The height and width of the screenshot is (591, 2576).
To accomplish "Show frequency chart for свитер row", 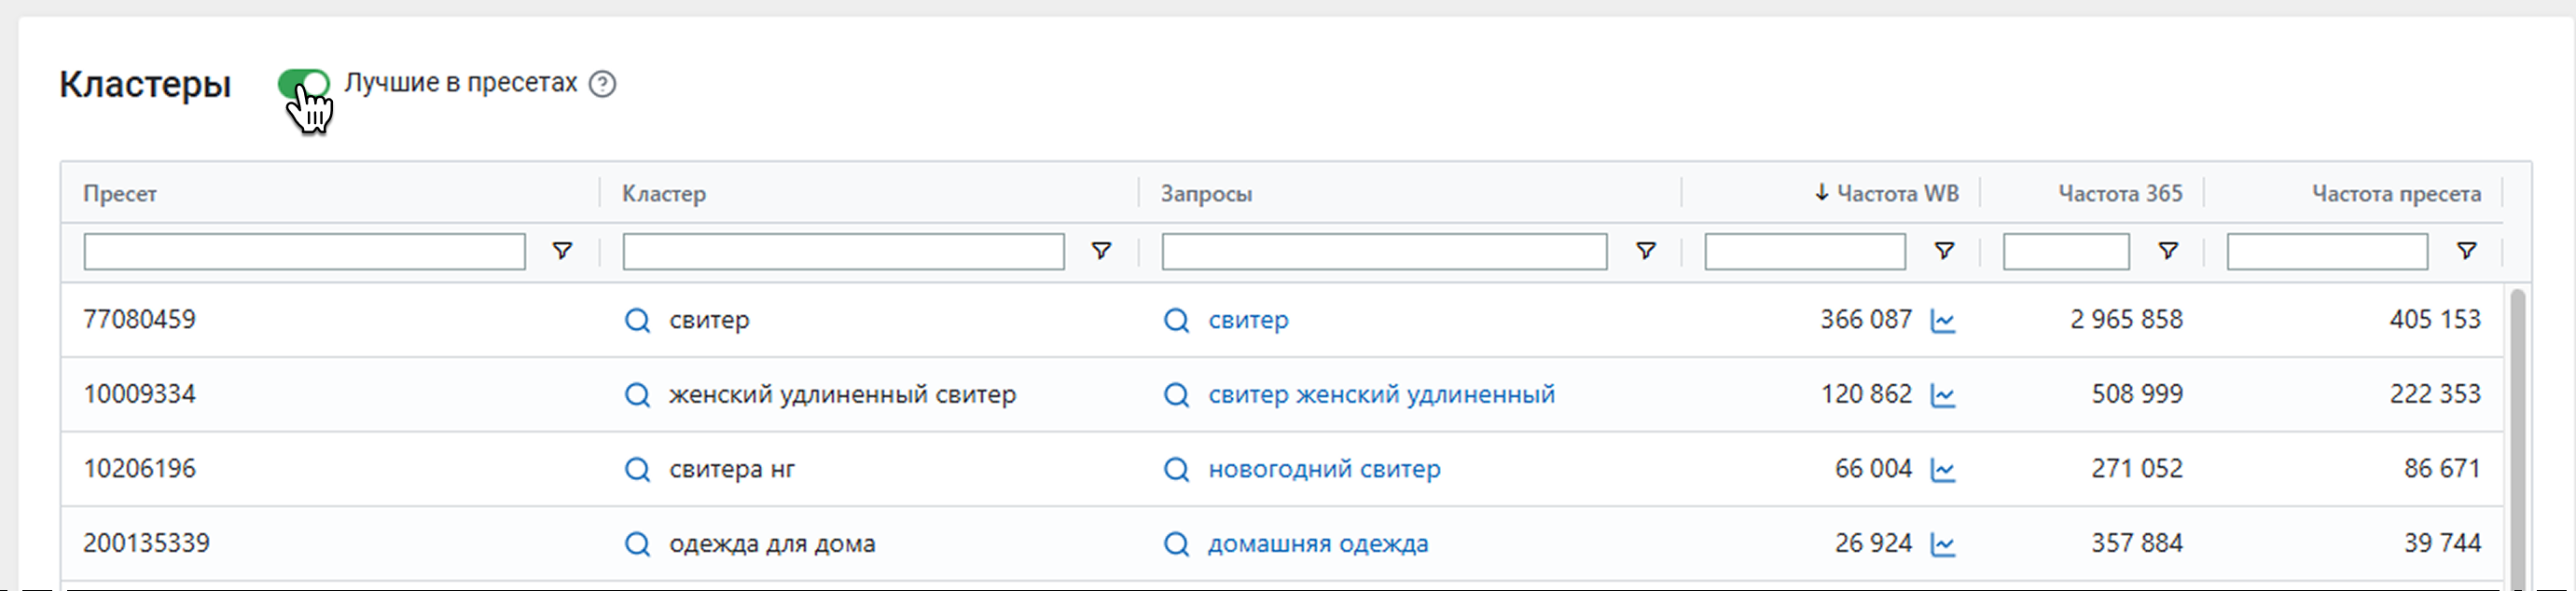I will pyautogui.click(x=1942, y=321).
